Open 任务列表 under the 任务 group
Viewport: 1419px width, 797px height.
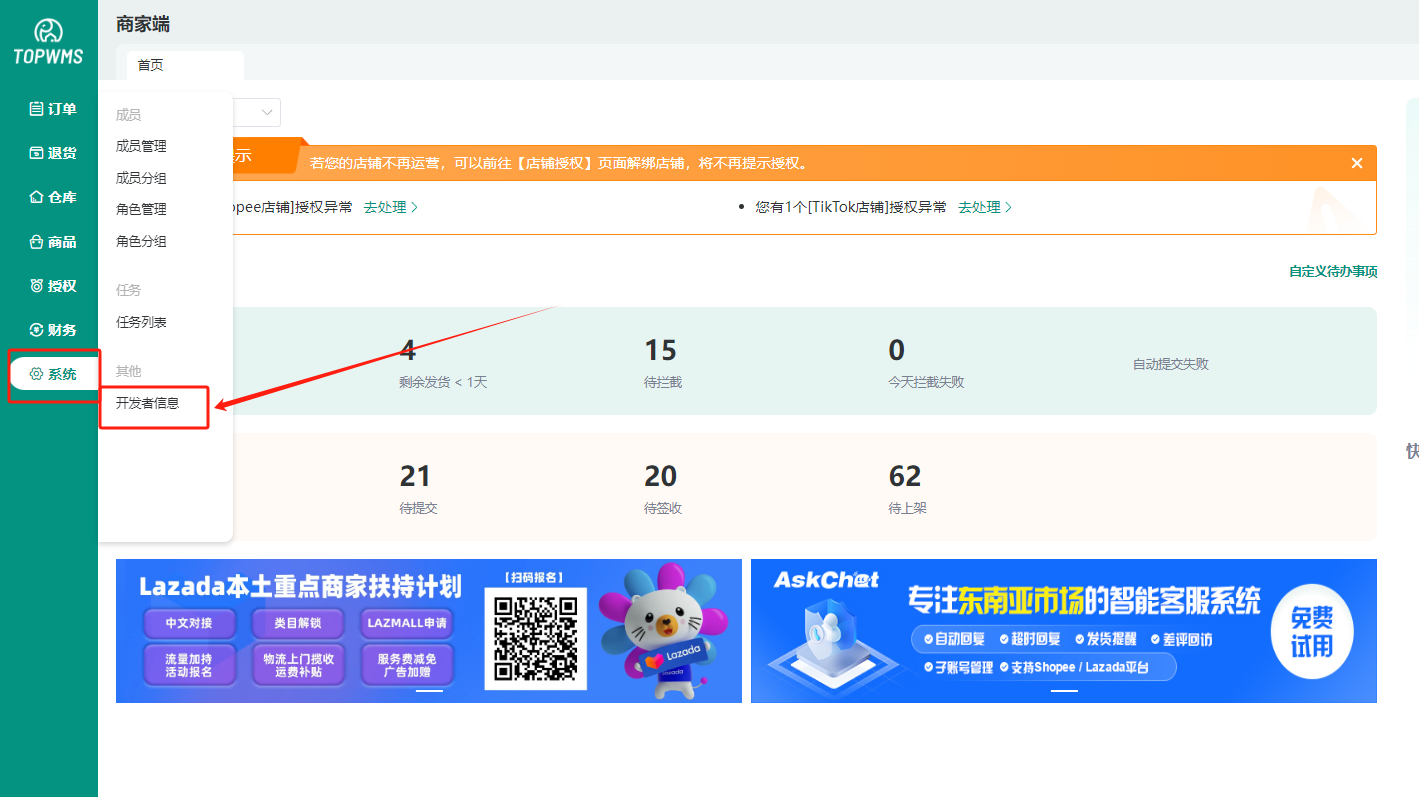tap(141, 322)
